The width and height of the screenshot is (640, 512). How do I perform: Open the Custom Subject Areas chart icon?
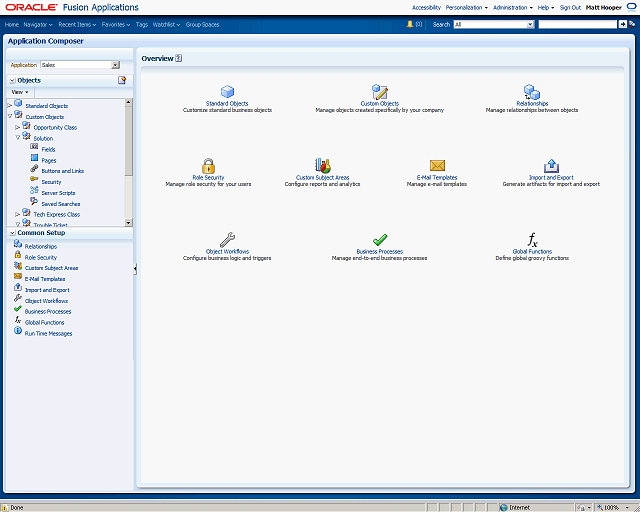[322, 166]
